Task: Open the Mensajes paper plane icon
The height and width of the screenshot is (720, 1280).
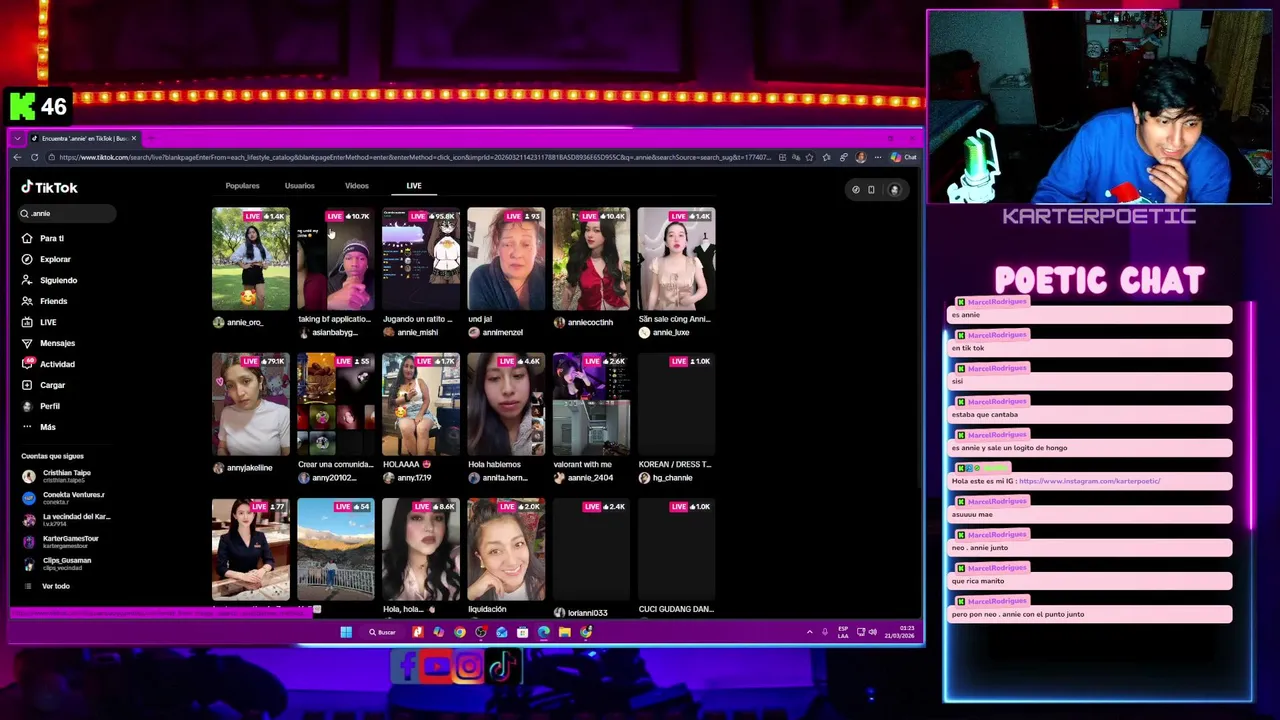Action: [27, 343]
